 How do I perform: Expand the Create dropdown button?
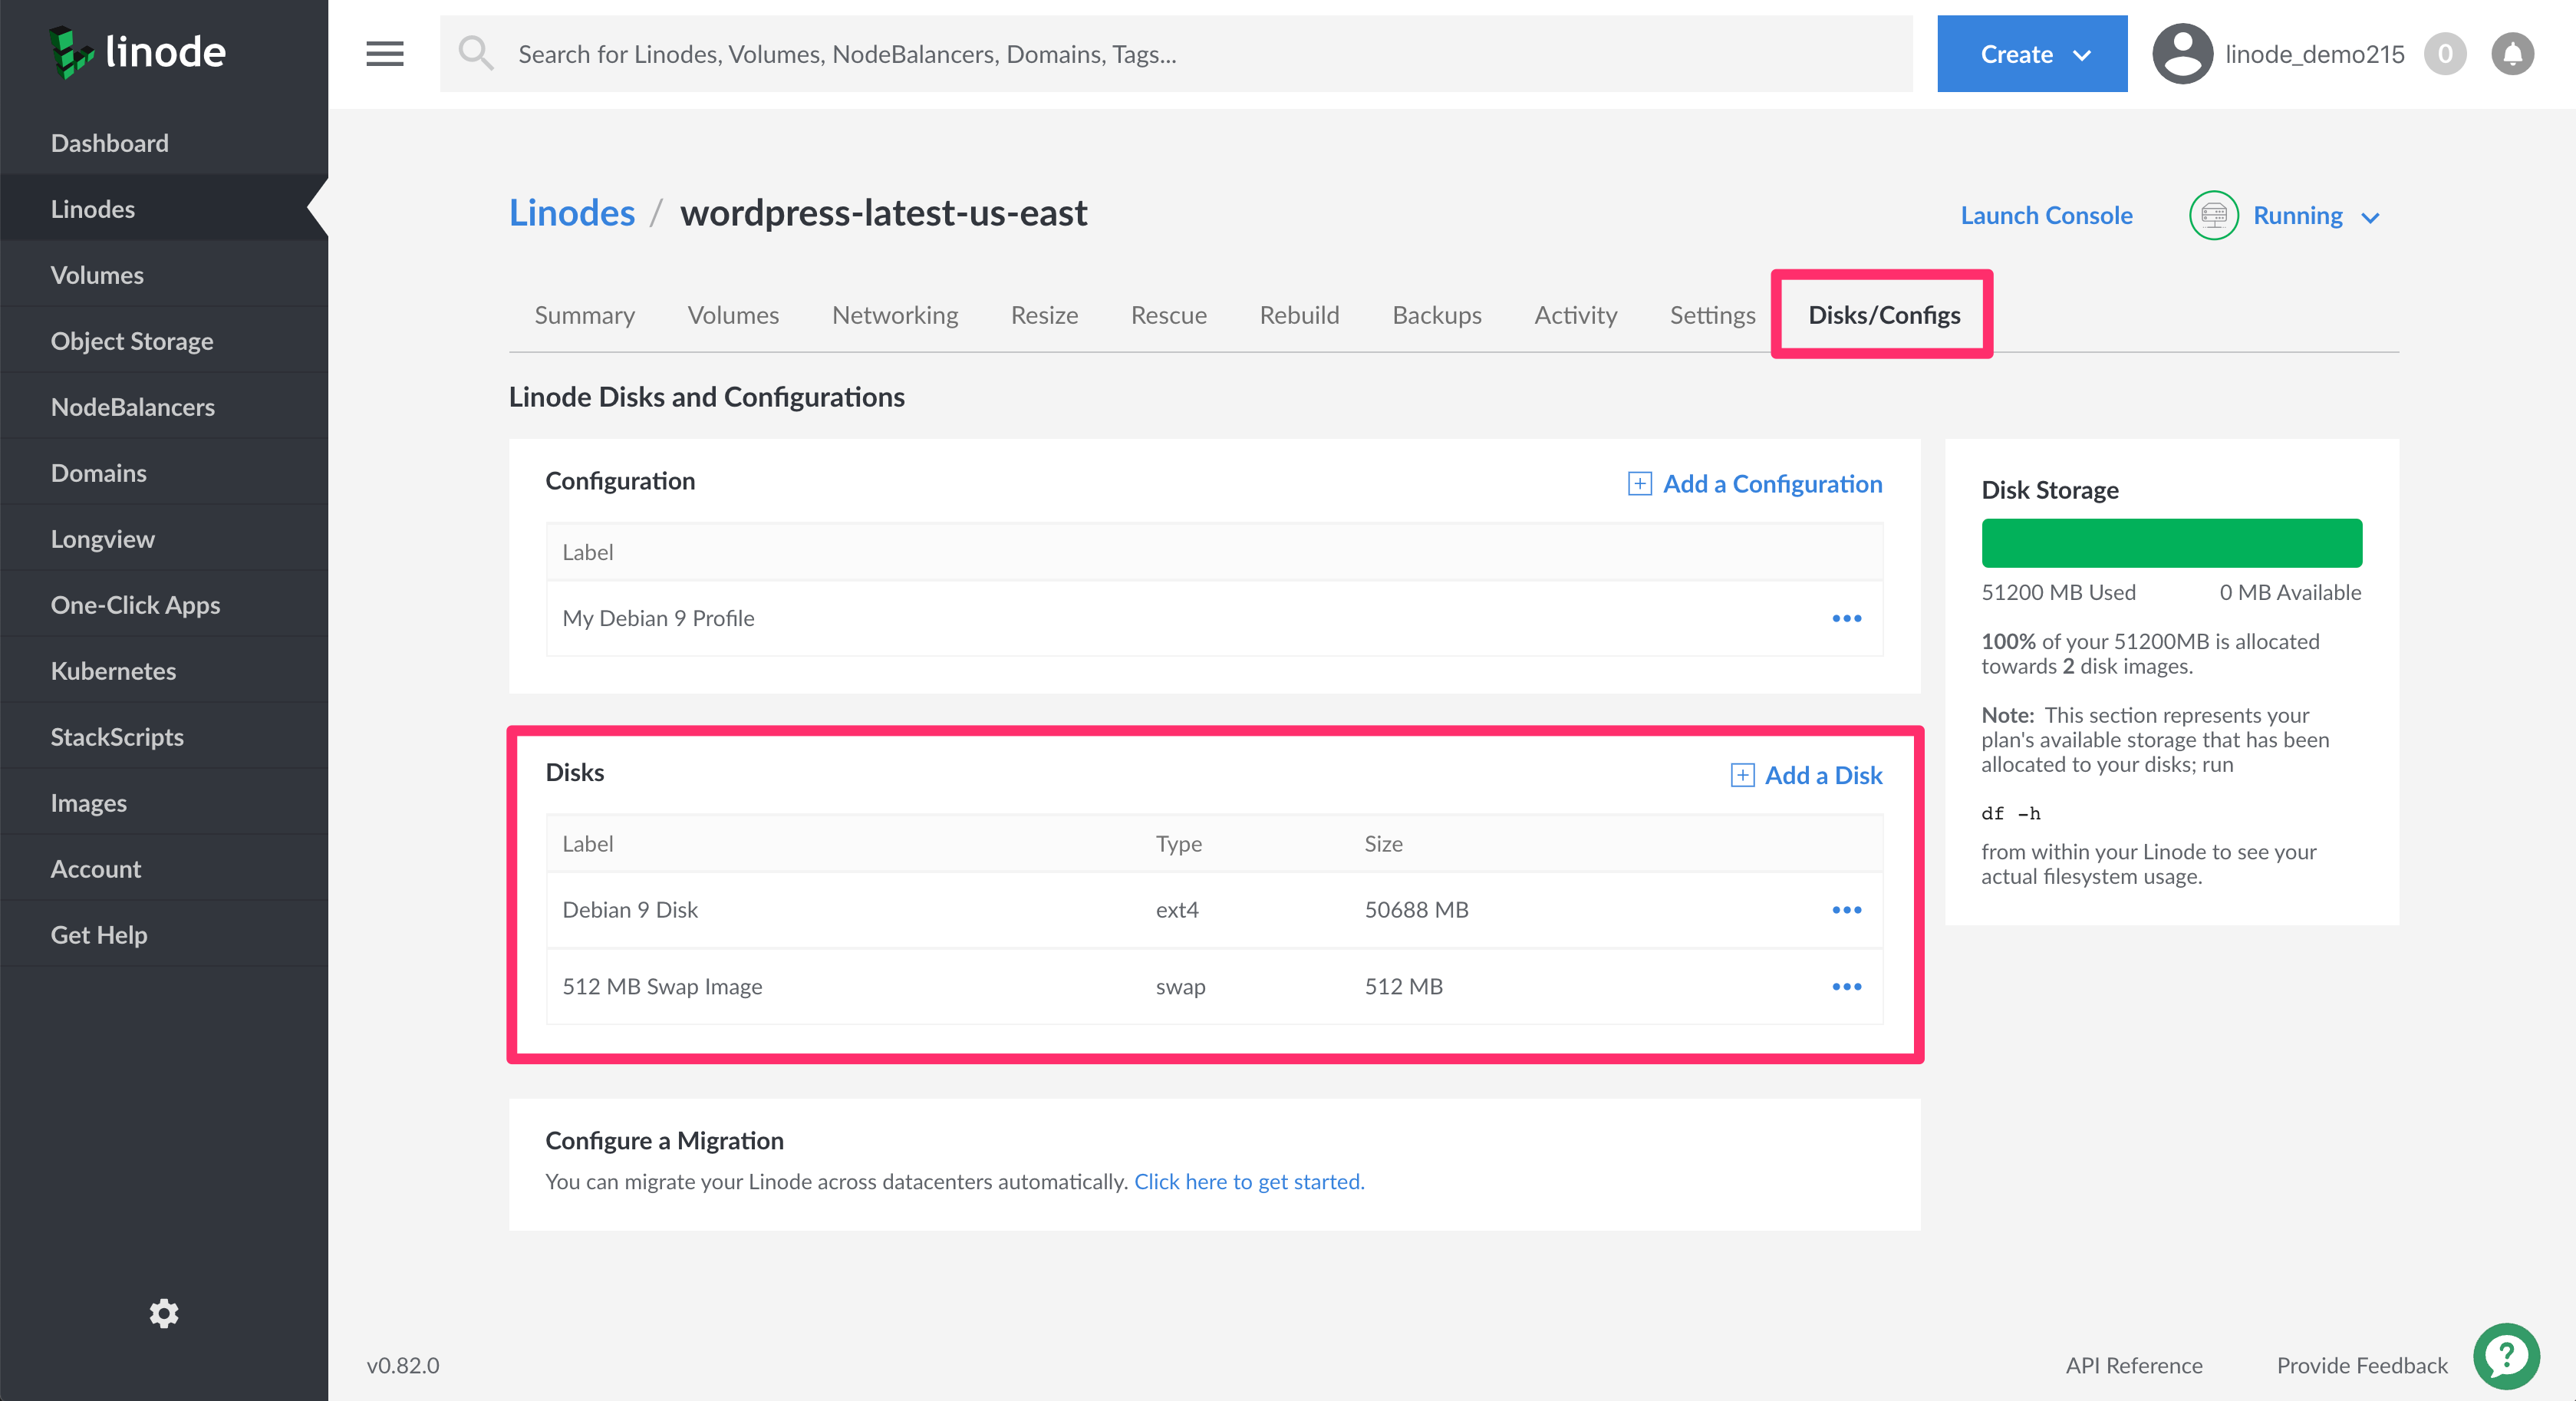(x=2031, y=54)
